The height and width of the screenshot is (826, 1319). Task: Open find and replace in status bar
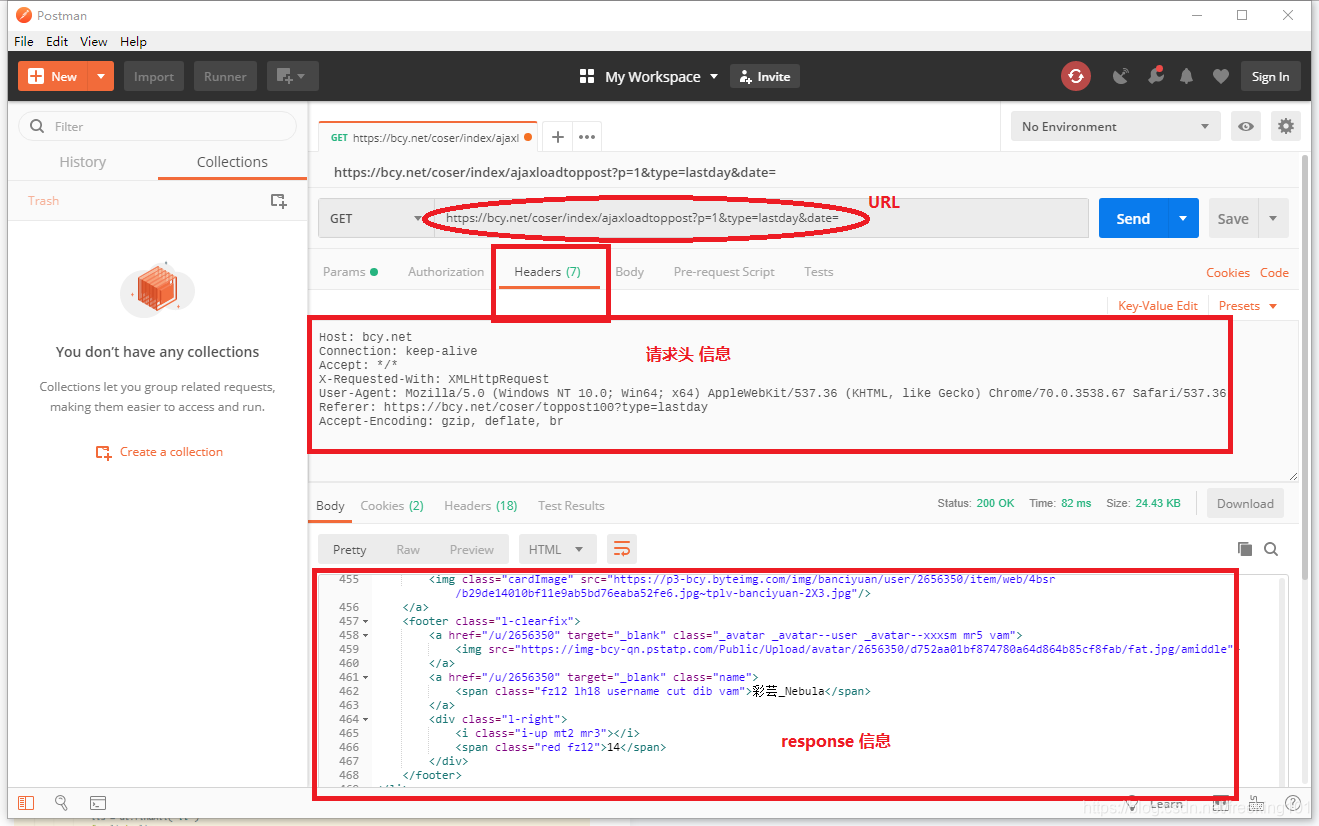tap(61, 802)
